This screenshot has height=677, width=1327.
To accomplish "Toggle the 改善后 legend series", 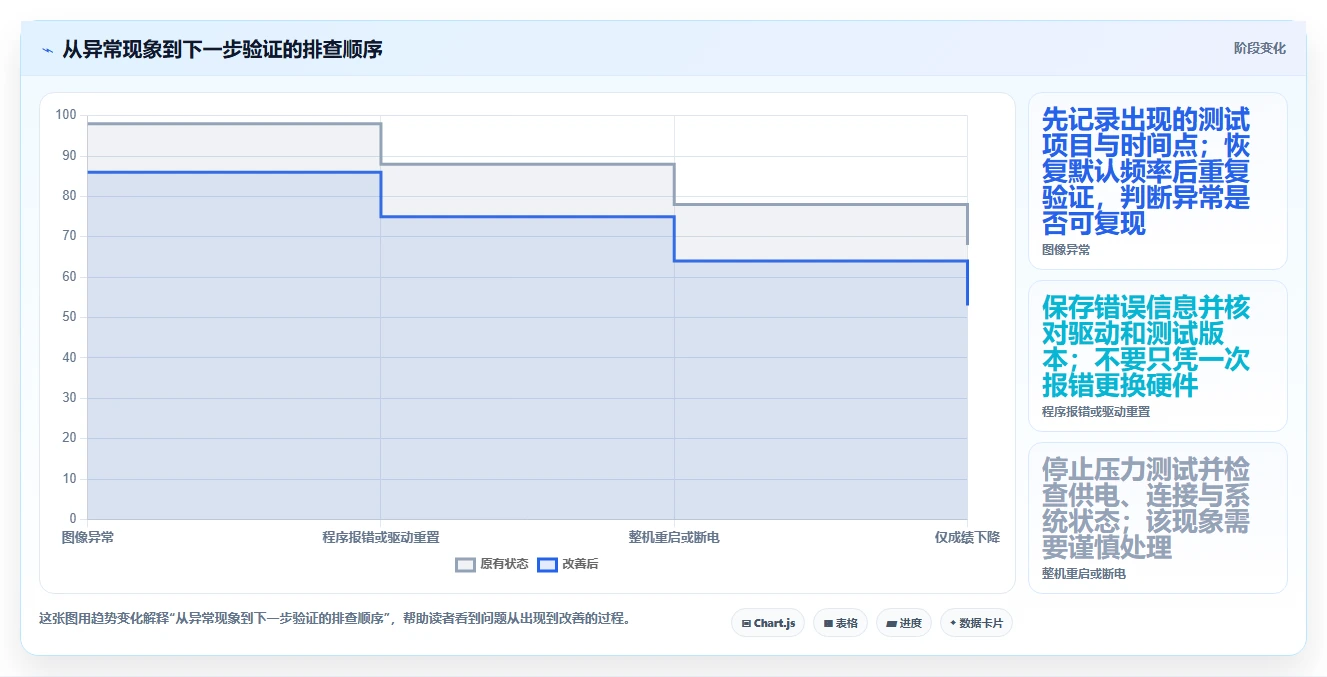I will click(568, 564).
